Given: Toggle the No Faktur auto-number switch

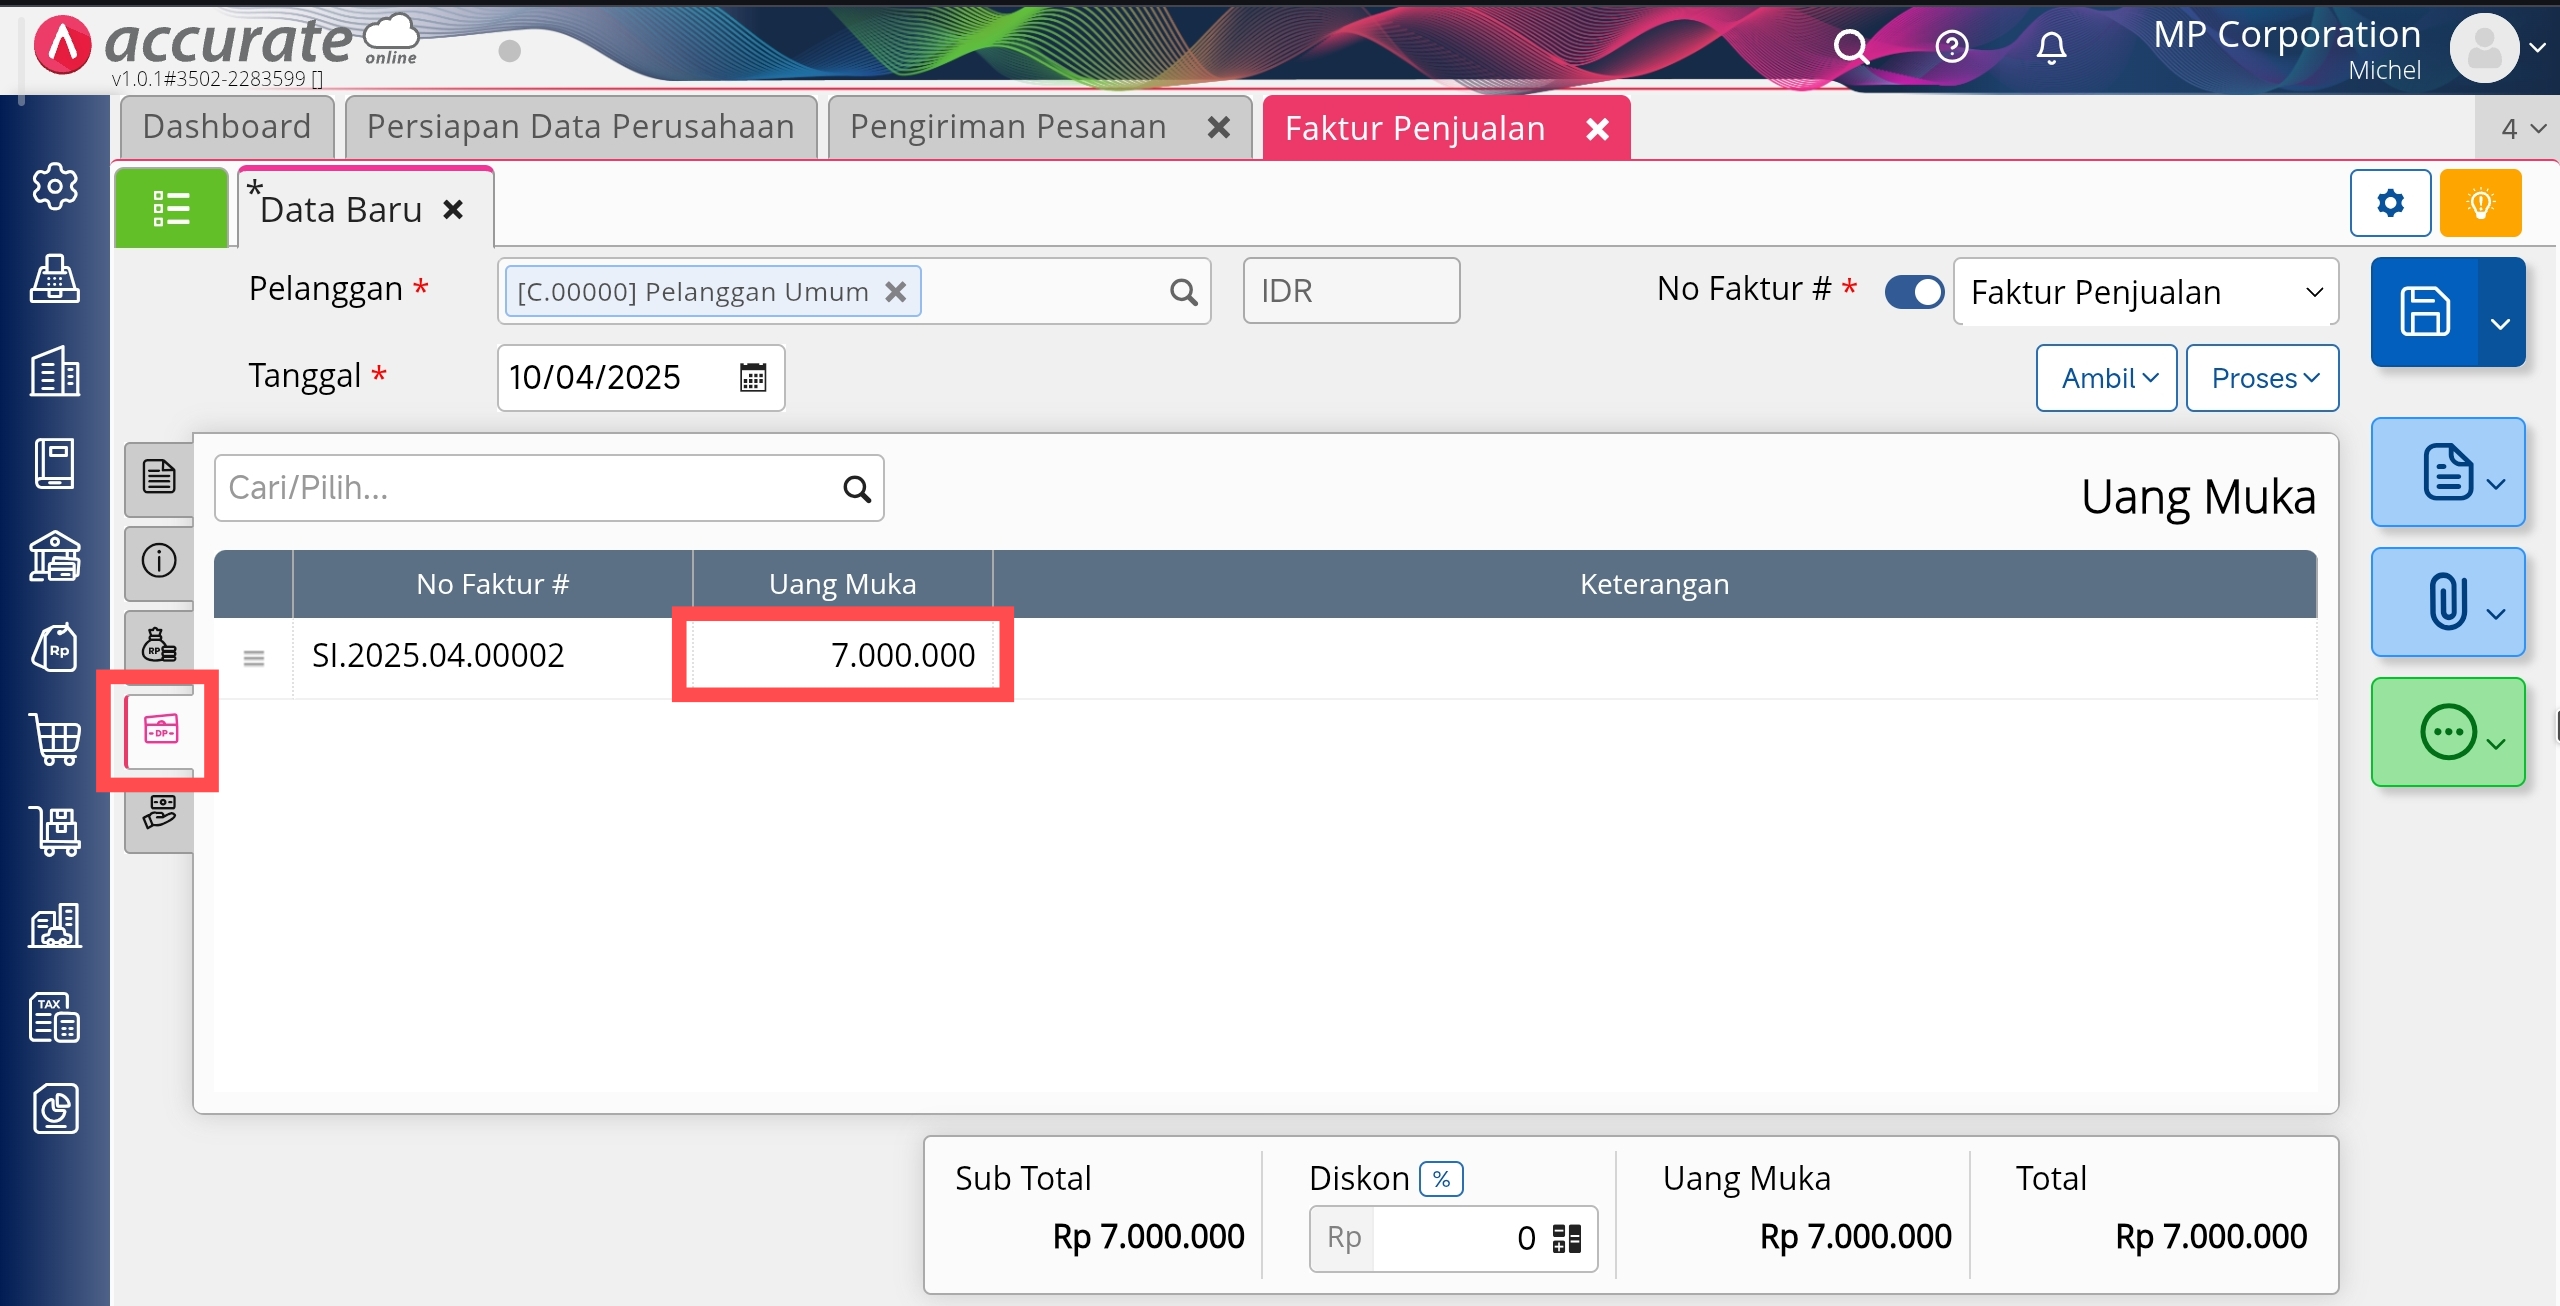Looking at the screenshot, I should pyautogui.click(x=1914, y=292).
